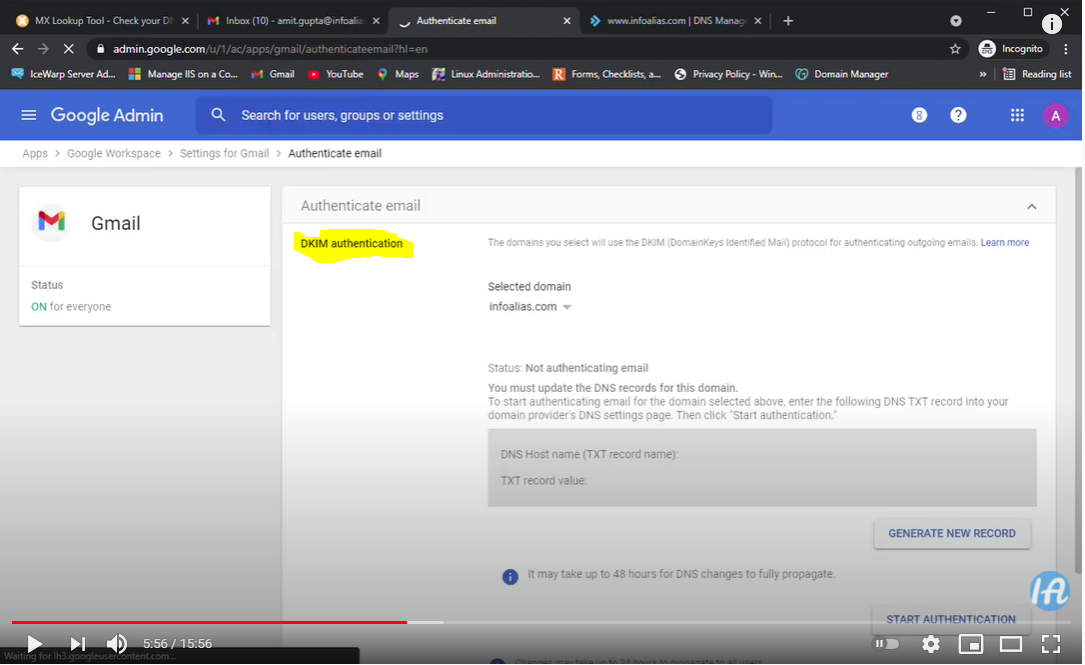Click the Start Authentication button
The width and height of the screenshot is (1085, 665).
[x=951, y=619]
